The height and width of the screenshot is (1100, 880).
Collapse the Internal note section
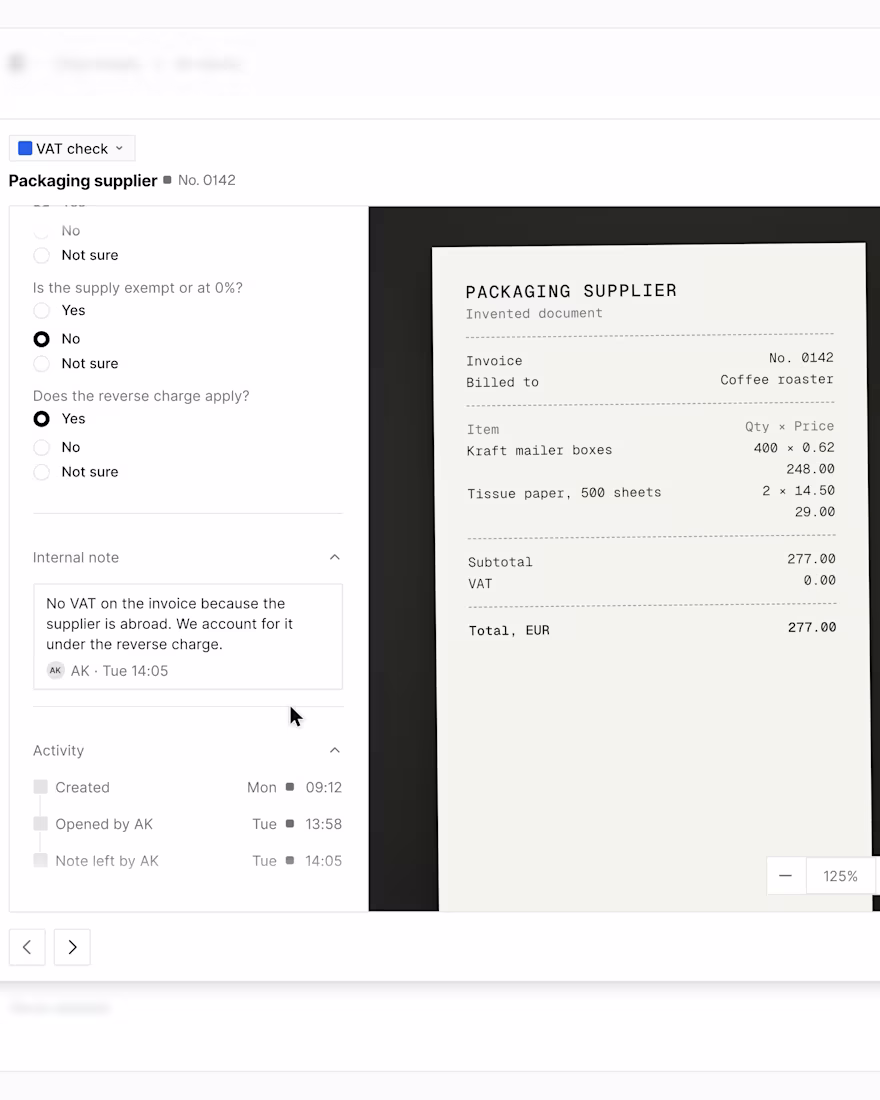click(x=335, y=557)
